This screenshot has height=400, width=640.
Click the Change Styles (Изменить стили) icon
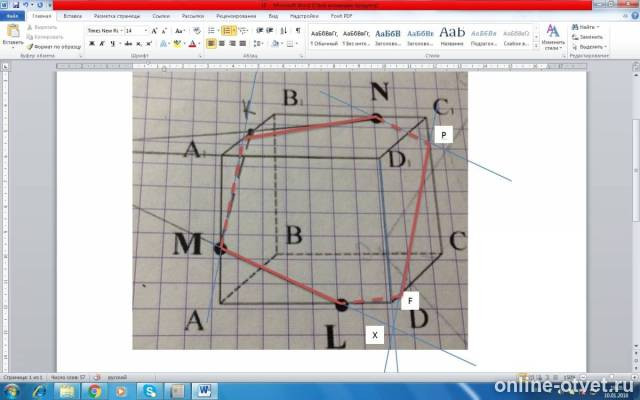(x=552, y=35)
